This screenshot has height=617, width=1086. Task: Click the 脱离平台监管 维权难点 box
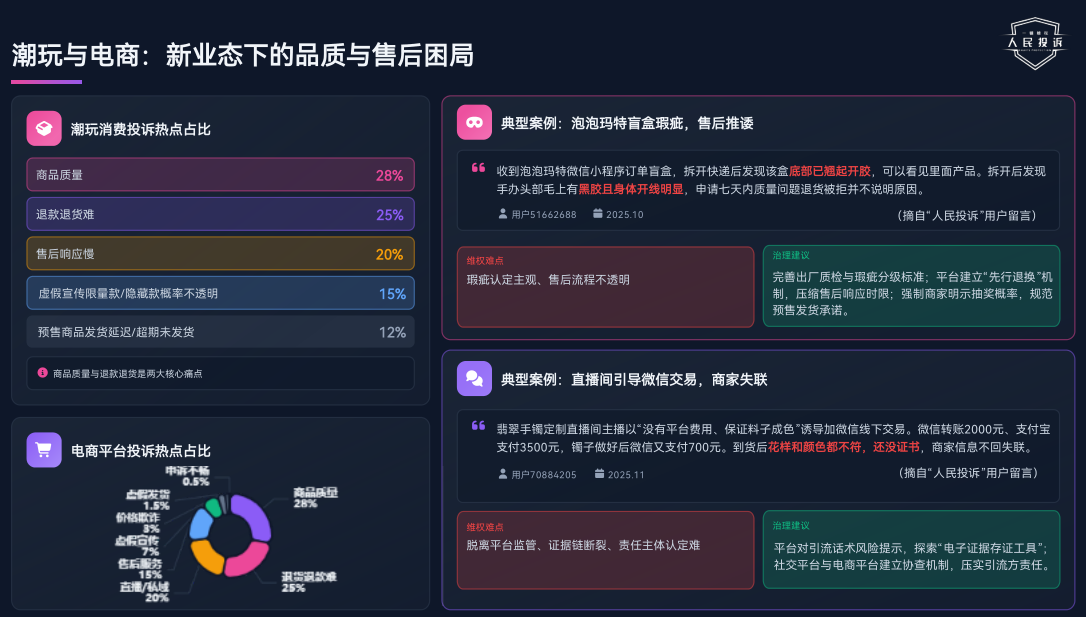[x=605, y=549]
